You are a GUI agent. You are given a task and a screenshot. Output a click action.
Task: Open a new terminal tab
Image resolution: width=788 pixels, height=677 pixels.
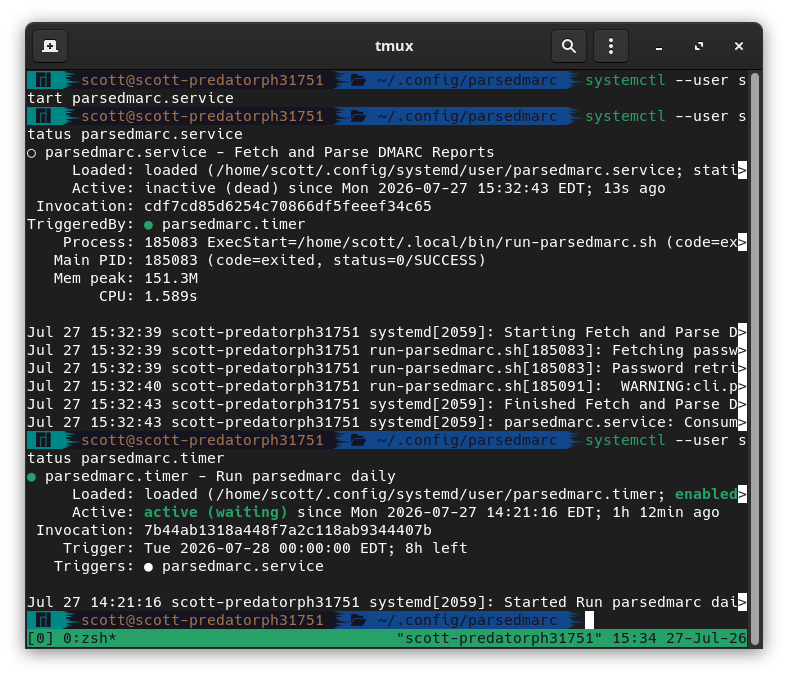coord(50,46)
